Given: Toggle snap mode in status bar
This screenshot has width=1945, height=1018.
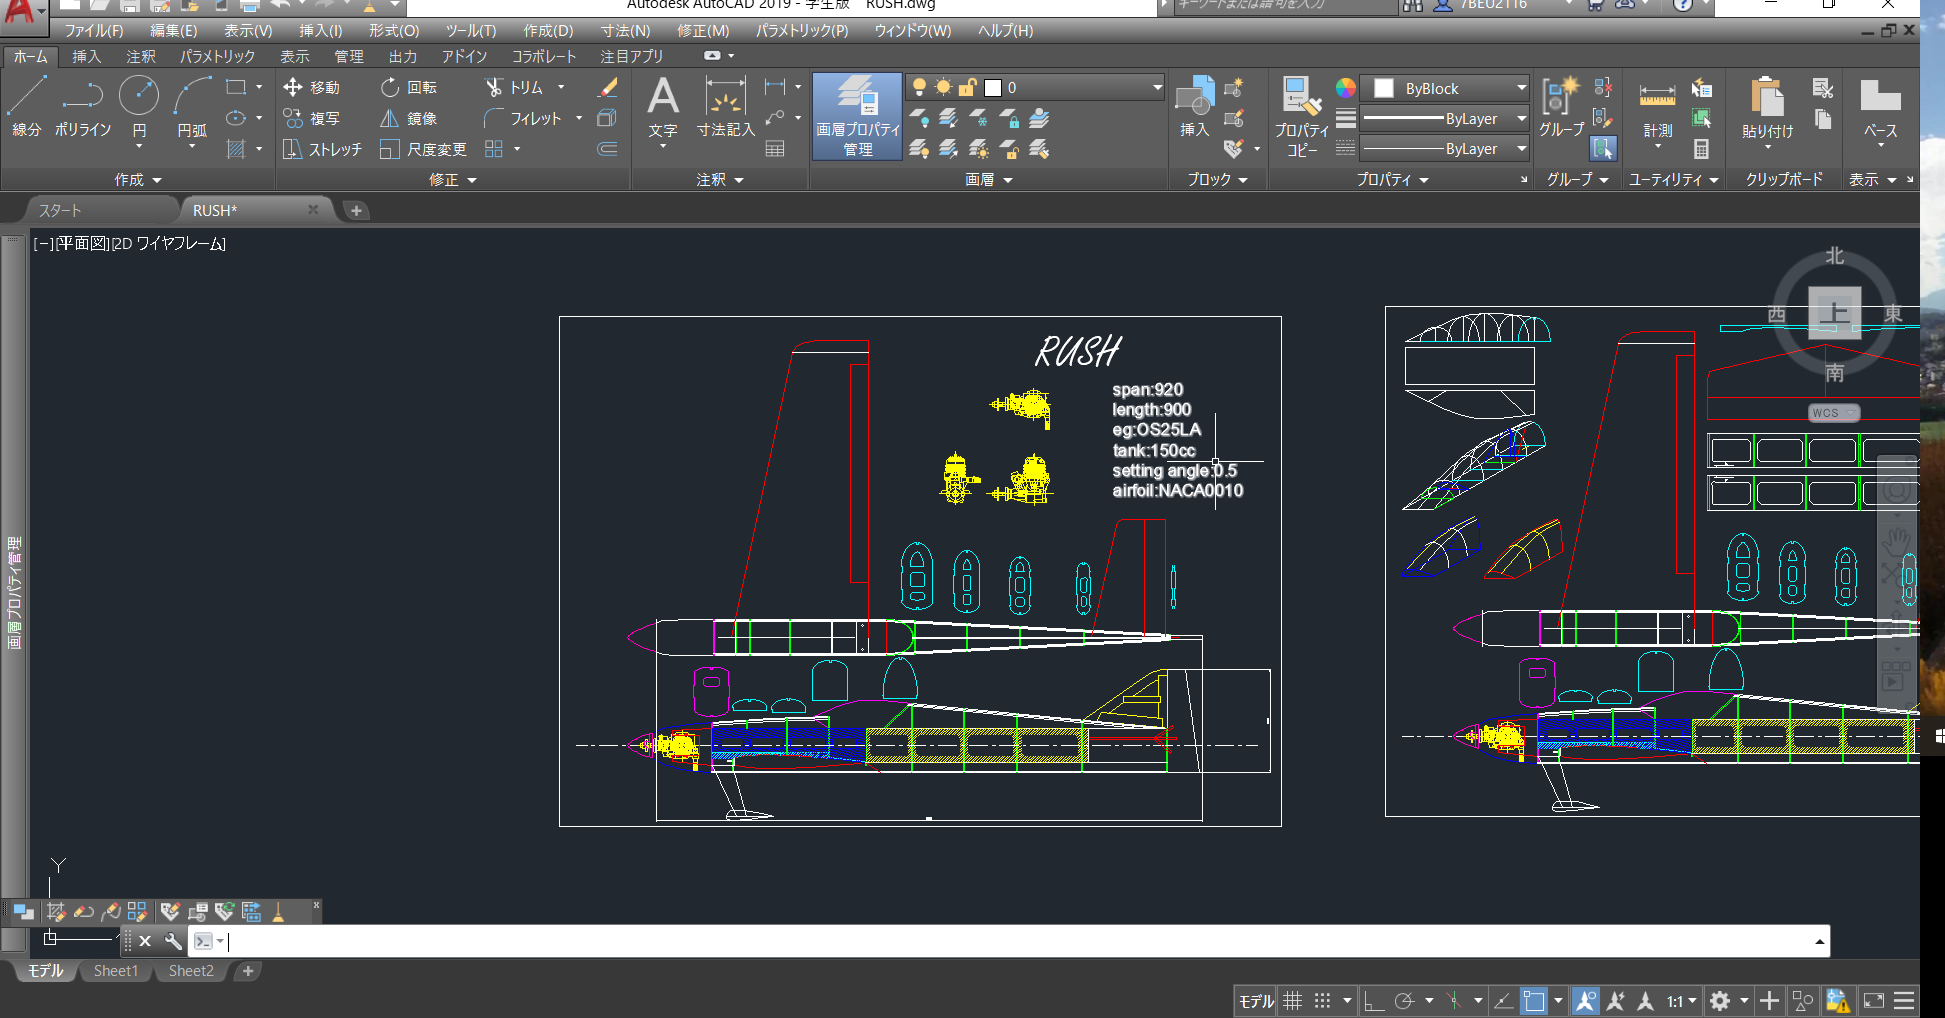Looking at the screenshot, I should [1322, 1001].
